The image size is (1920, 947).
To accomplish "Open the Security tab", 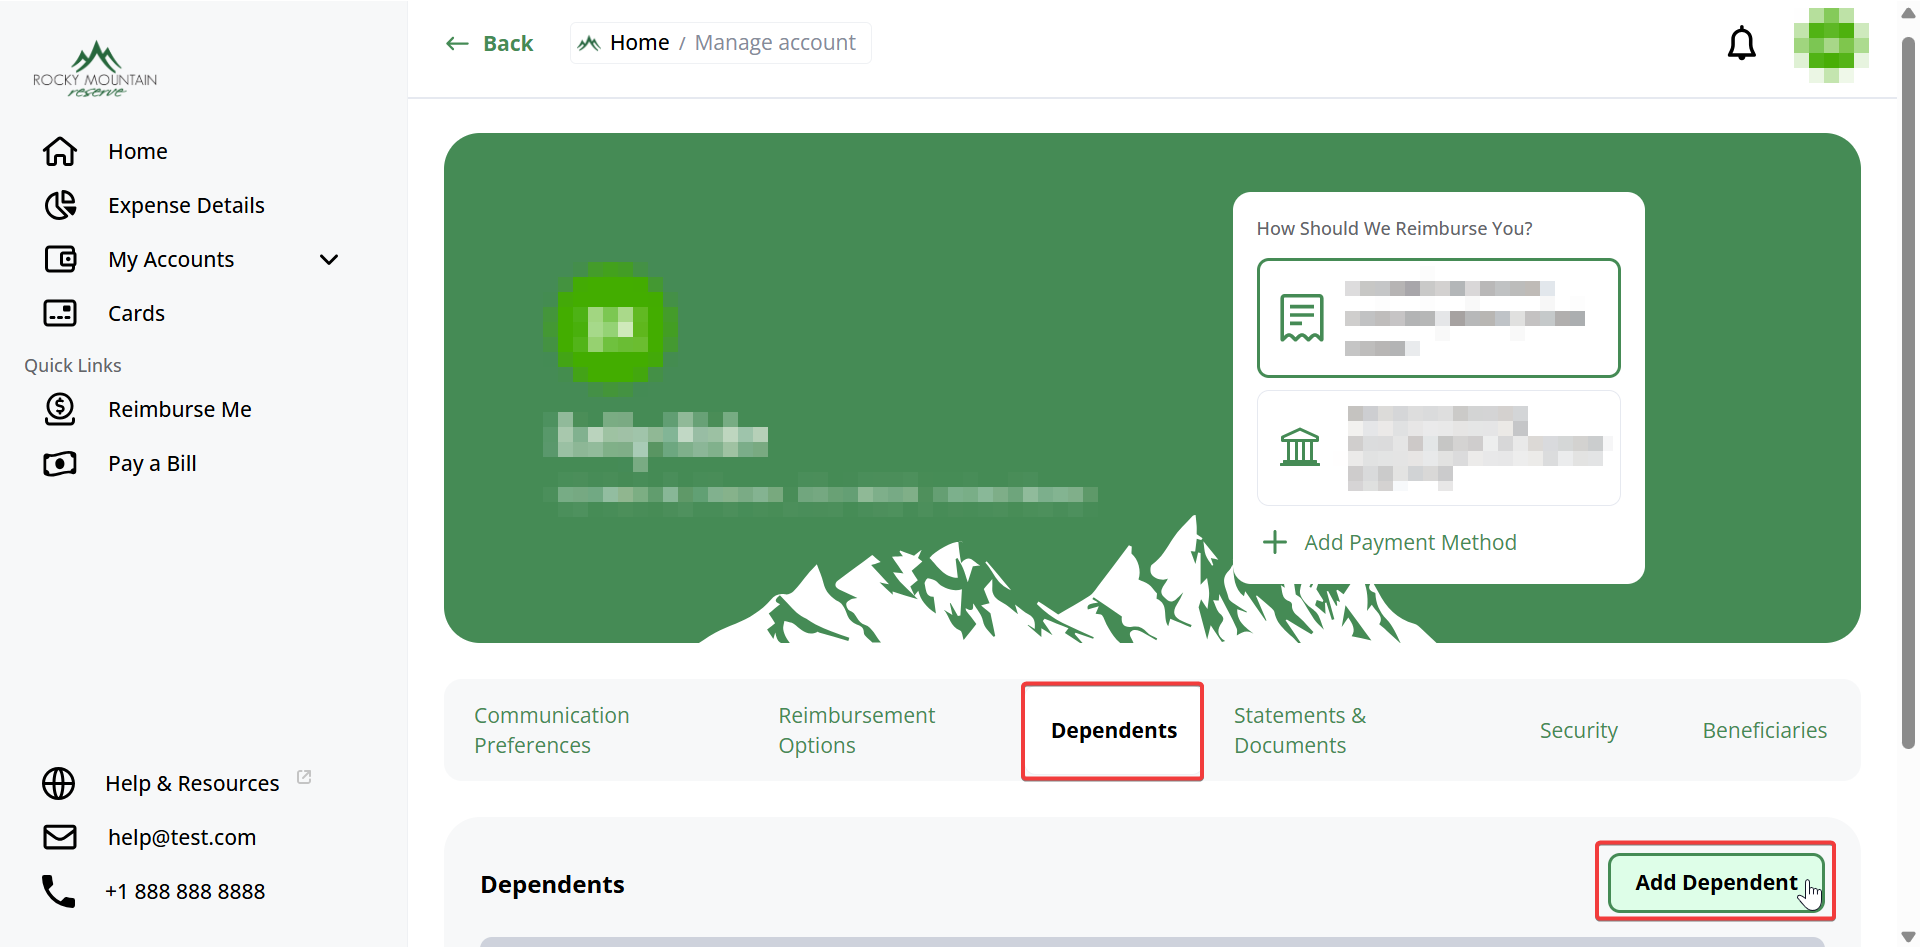I will [x=1578, y=731].
